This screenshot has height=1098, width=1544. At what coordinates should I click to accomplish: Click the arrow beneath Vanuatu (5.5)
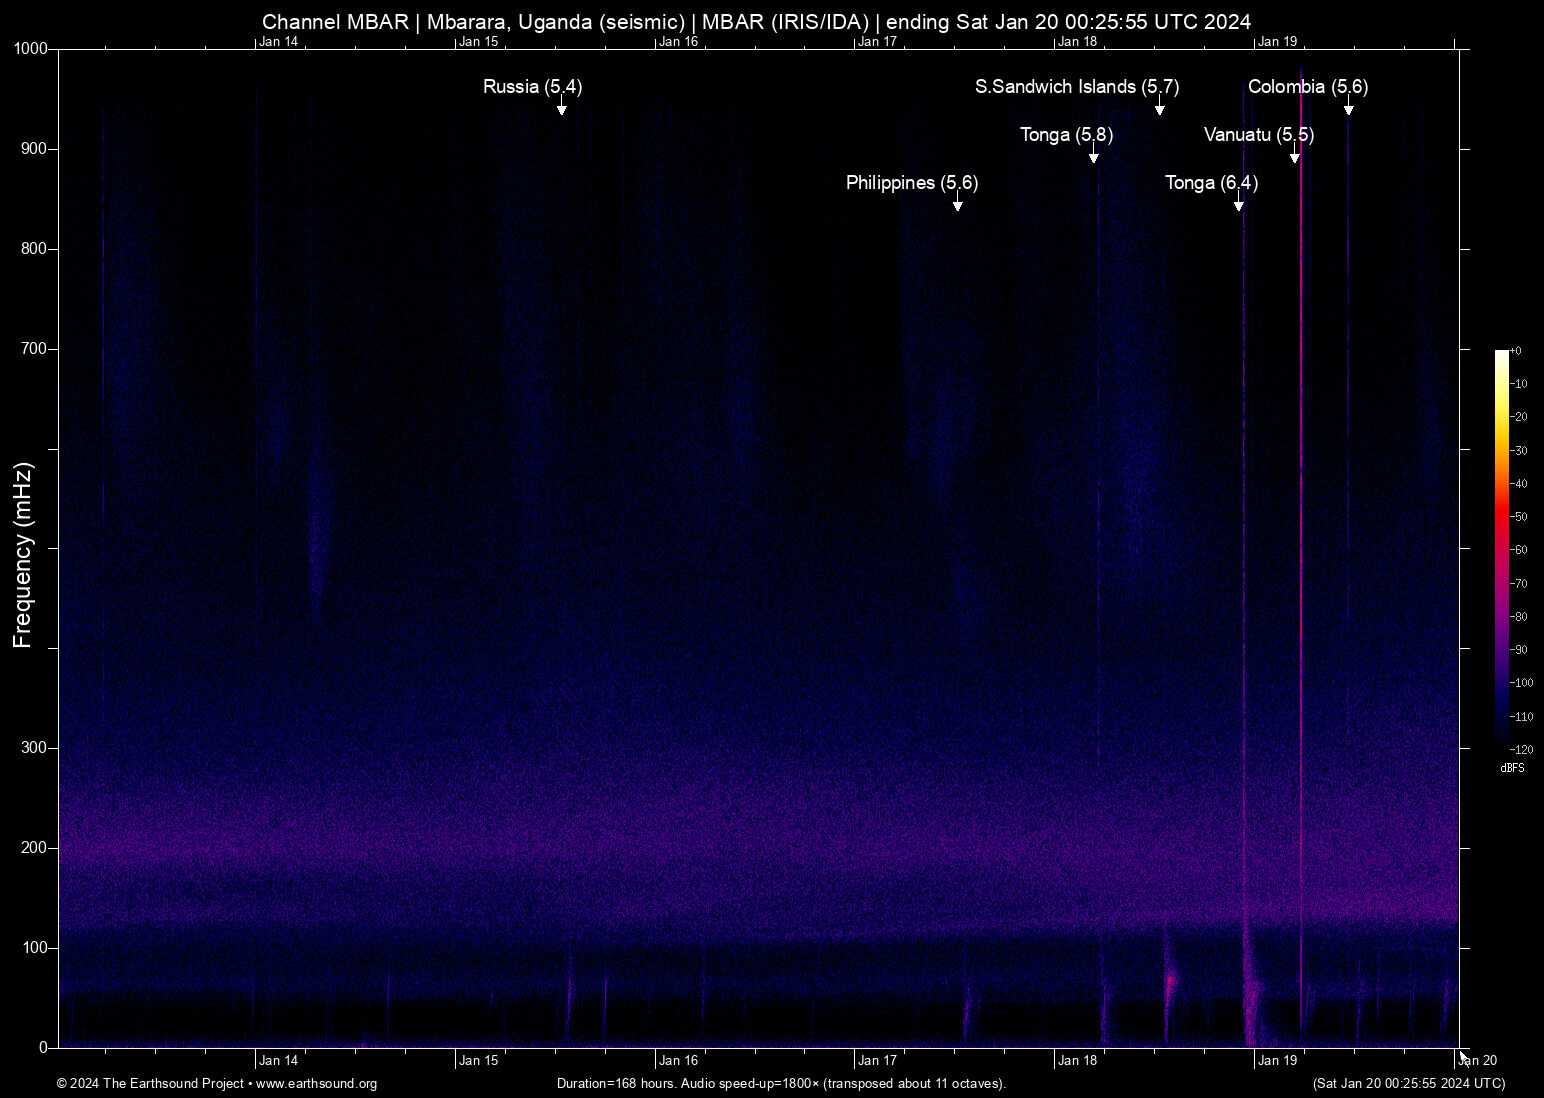coord(1295,156)
